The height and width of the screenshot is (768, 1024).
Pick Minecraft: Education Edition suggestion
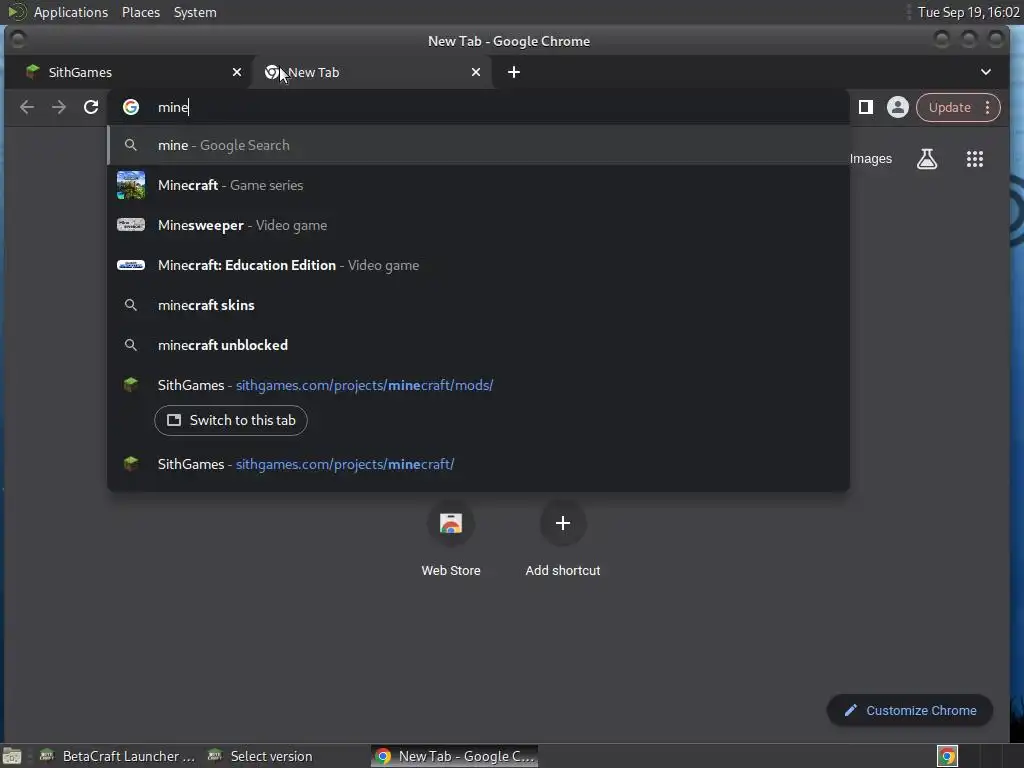(478, 265)
